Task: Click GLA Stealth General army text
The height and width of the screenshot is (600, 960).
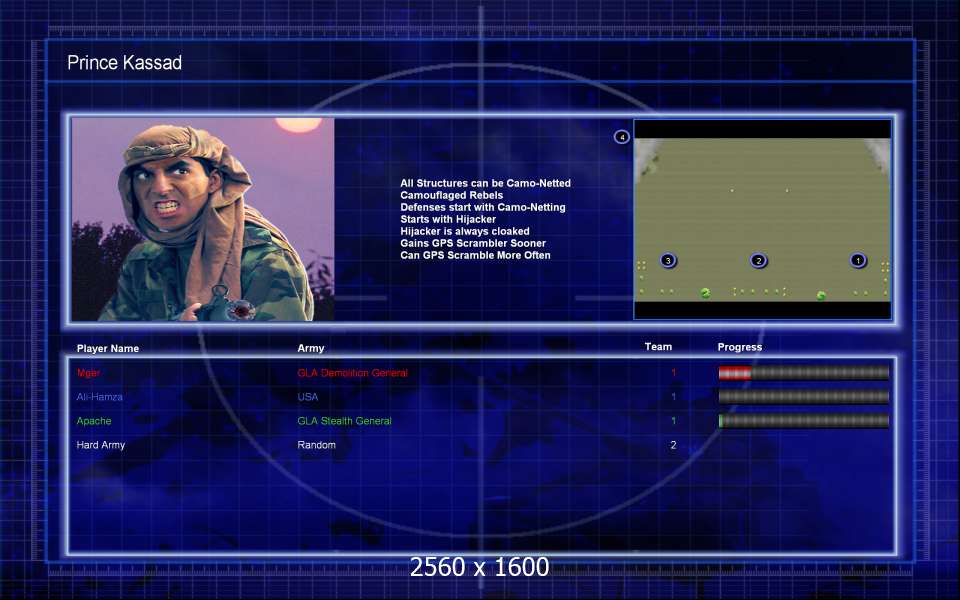Action: click(x=345, y=421)
